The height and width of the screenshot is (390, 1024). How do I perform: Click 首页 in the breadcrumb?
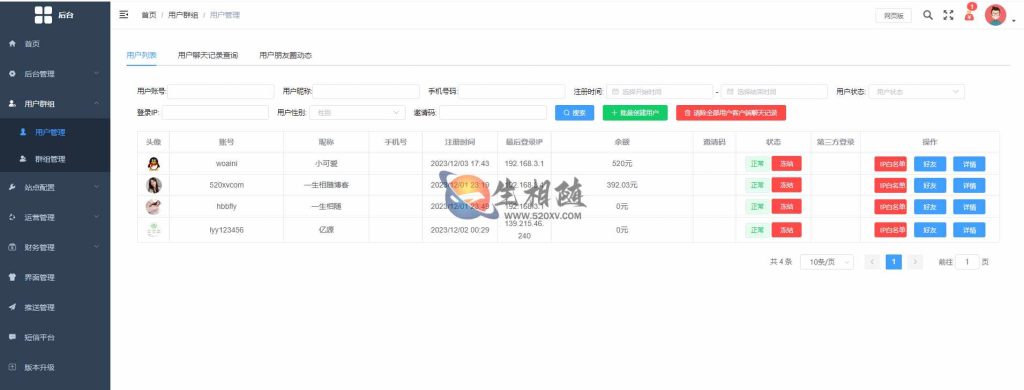click(149, 15)
